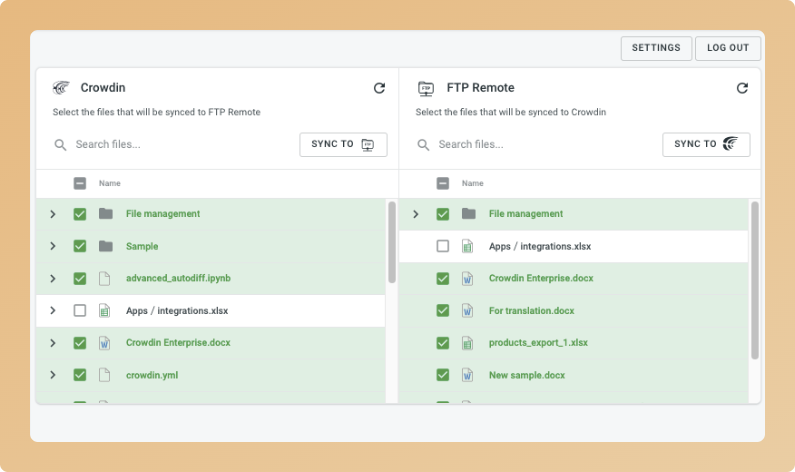Expand File management folder in Crowdin panel

(x=53, y=214)
